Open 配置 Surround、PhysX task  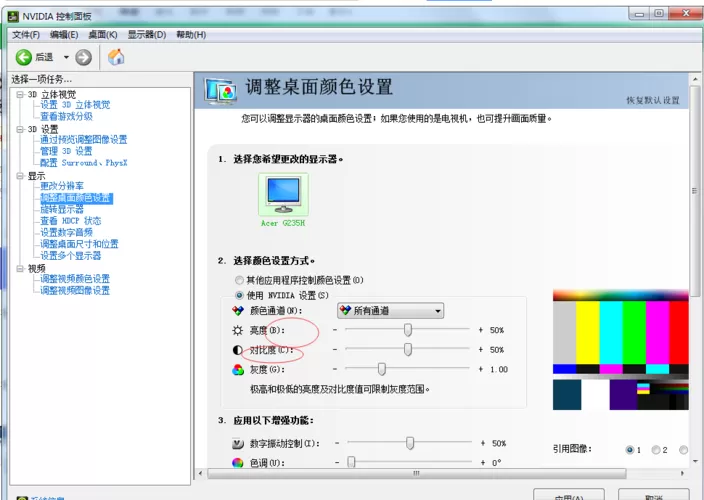(84, 163)
